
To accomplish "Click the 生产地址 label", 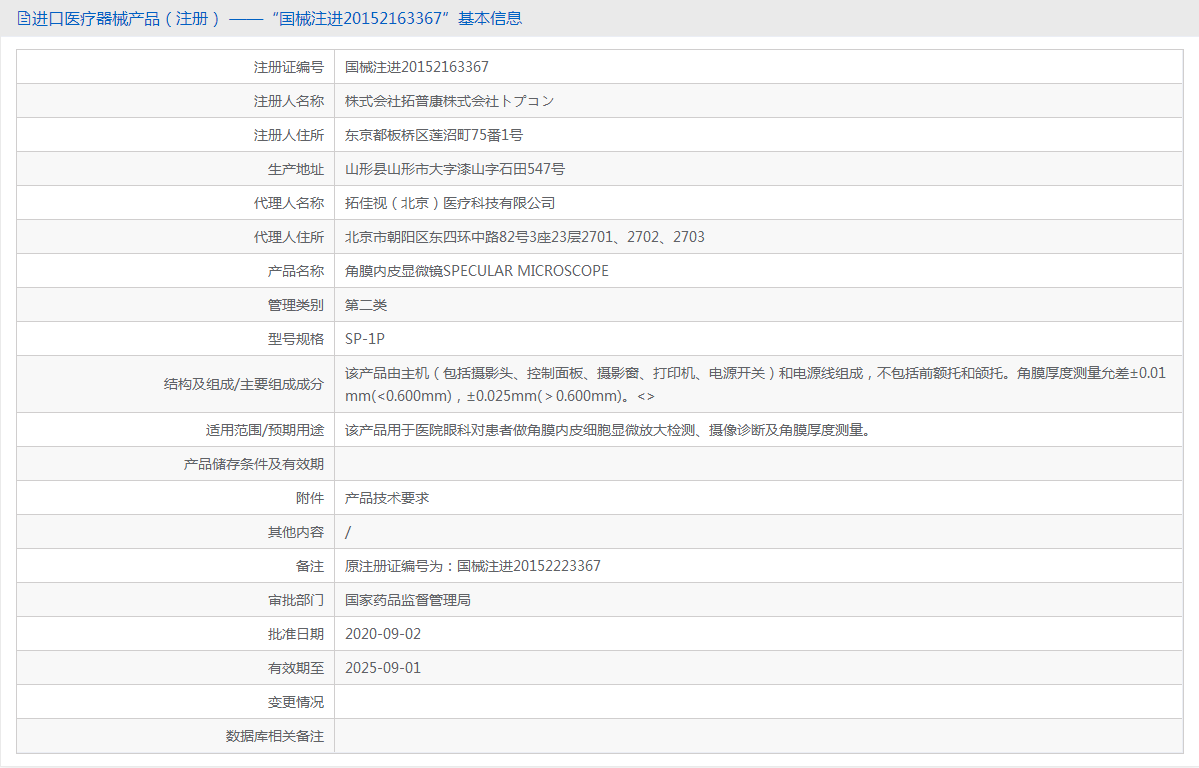I will pos(295,169).
